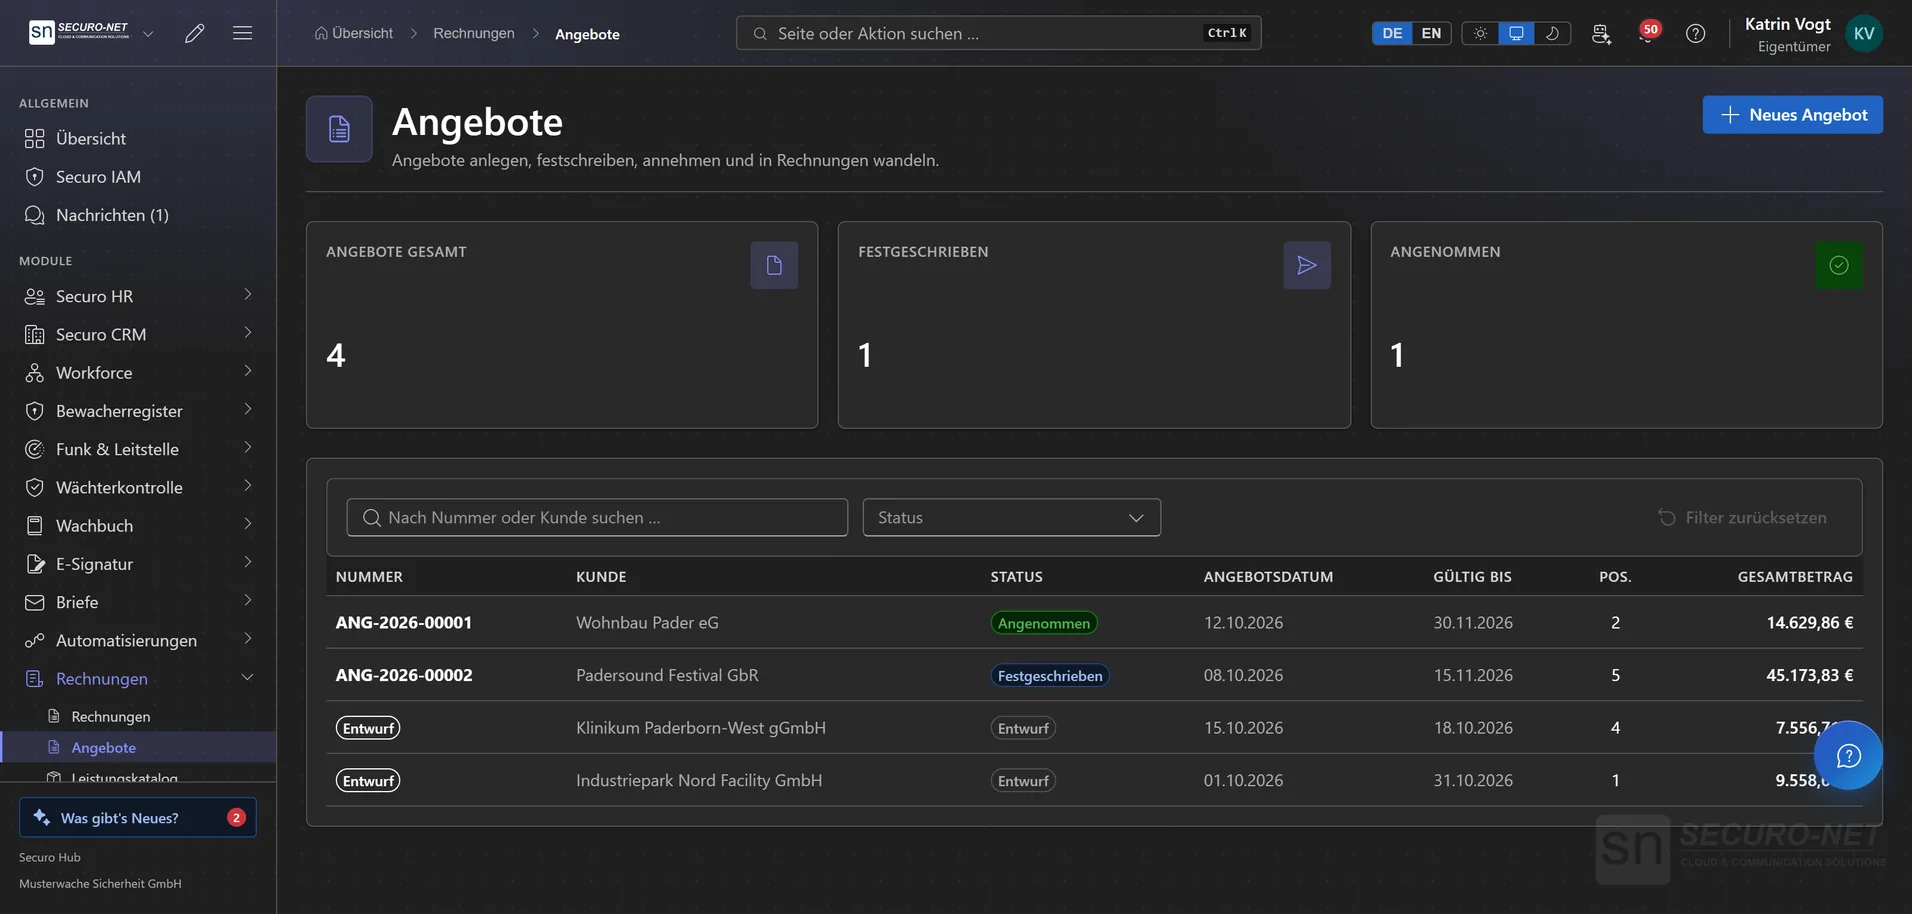Open the Status filter dropdown
Image resolution: width=1912 pixels, height=914 pixels.
coord(1011,517)
